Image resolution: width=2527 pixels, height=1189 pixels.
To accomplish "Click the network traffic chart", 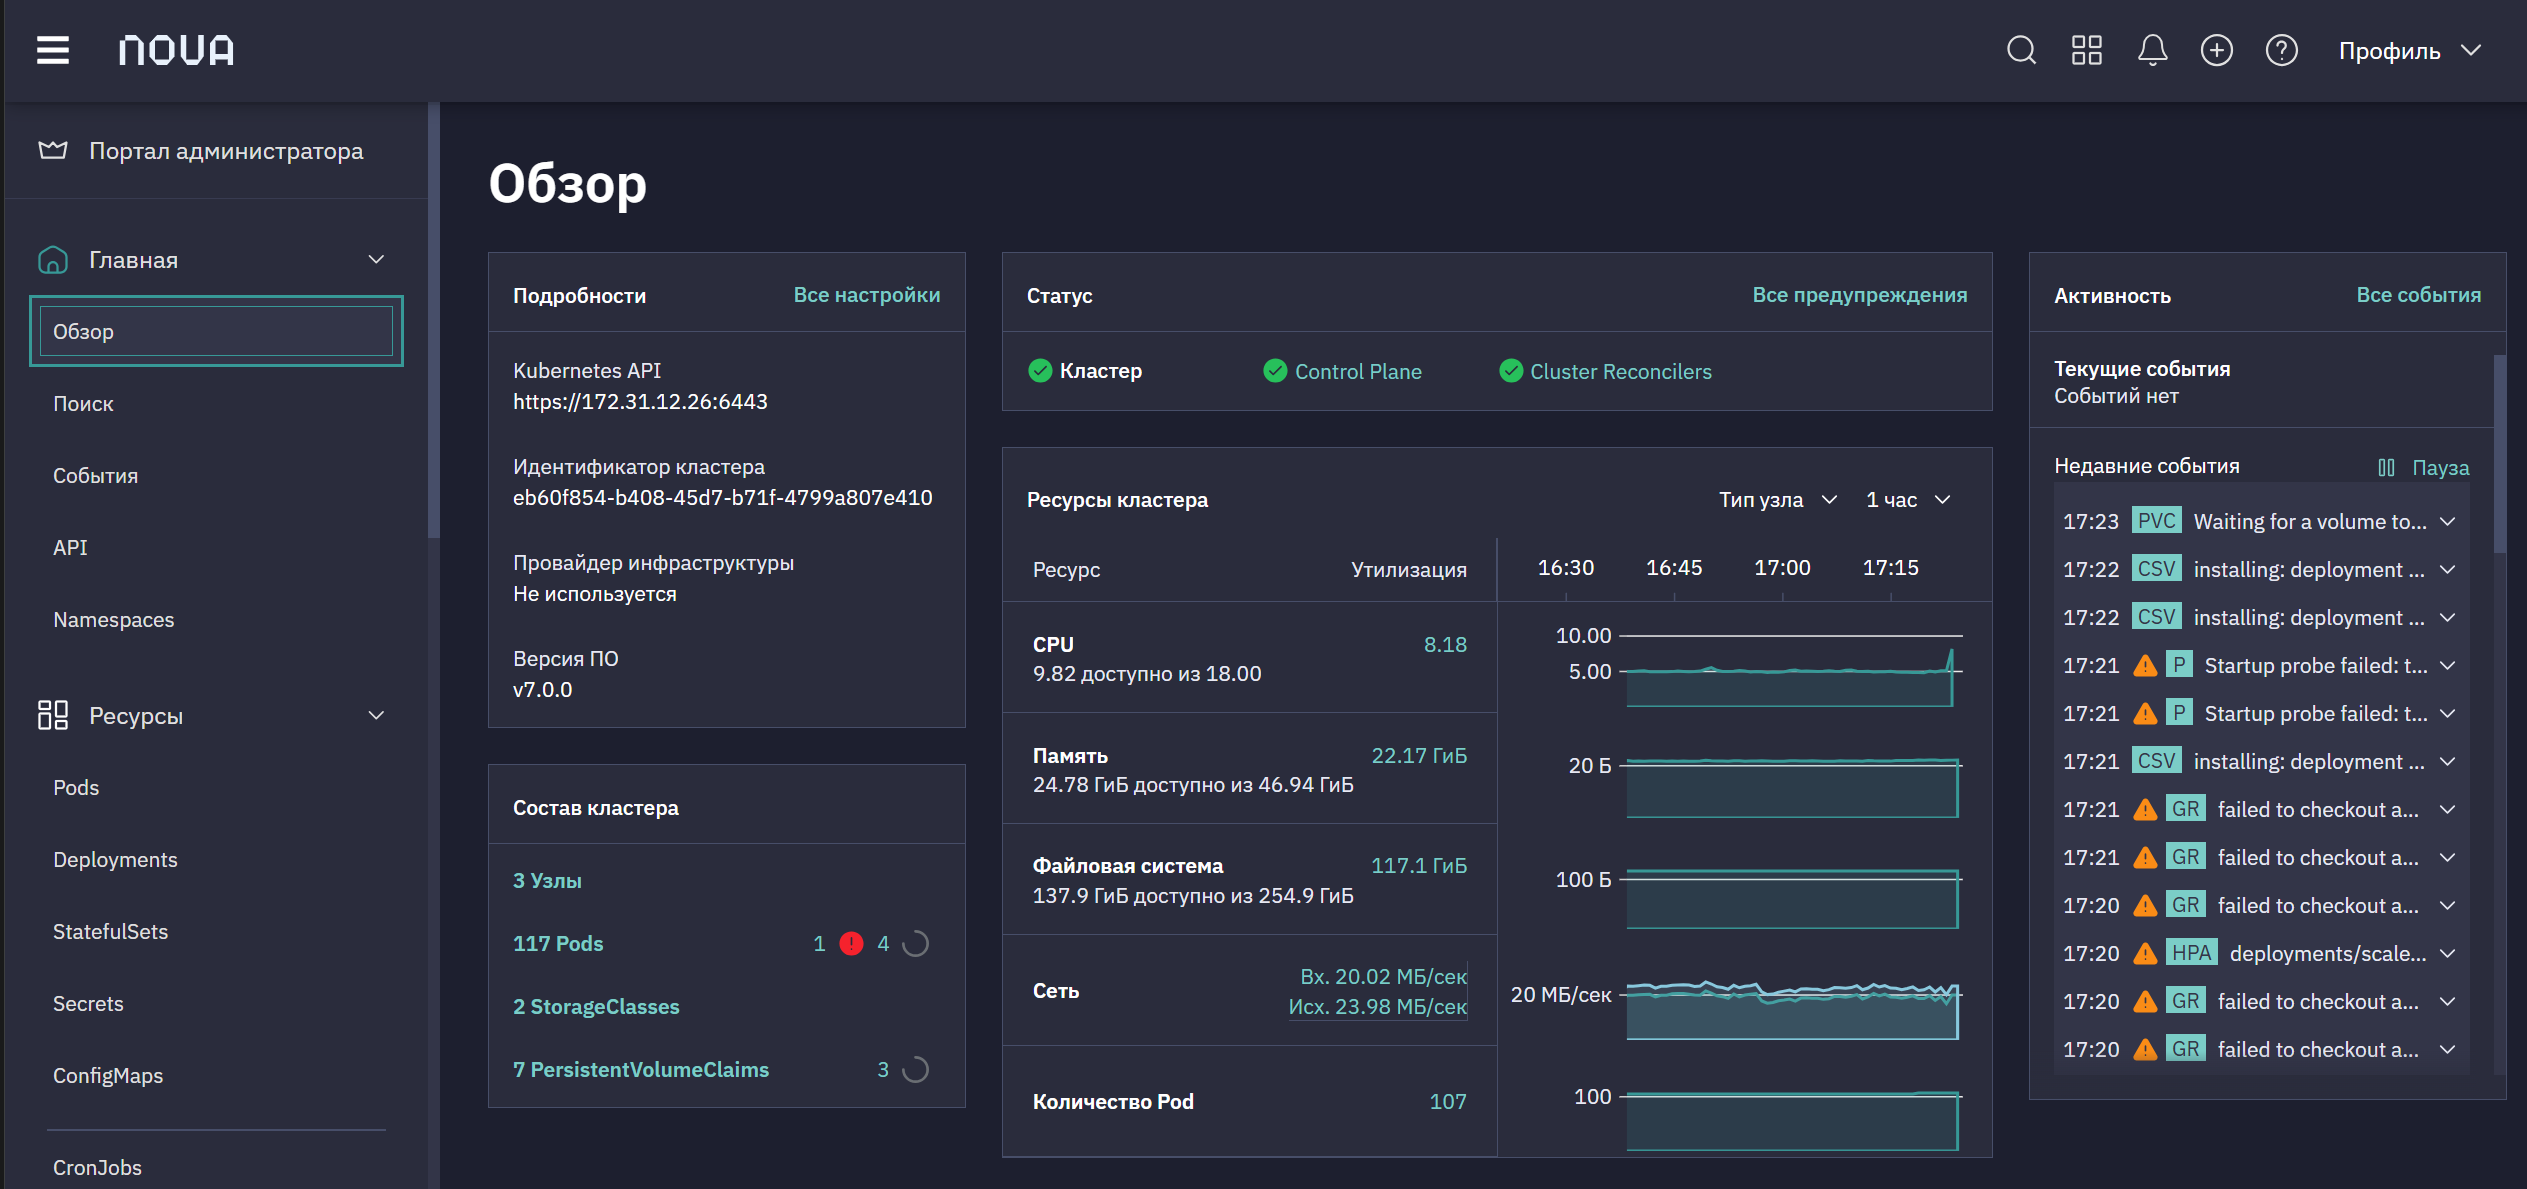I will coord(1790,1008).
